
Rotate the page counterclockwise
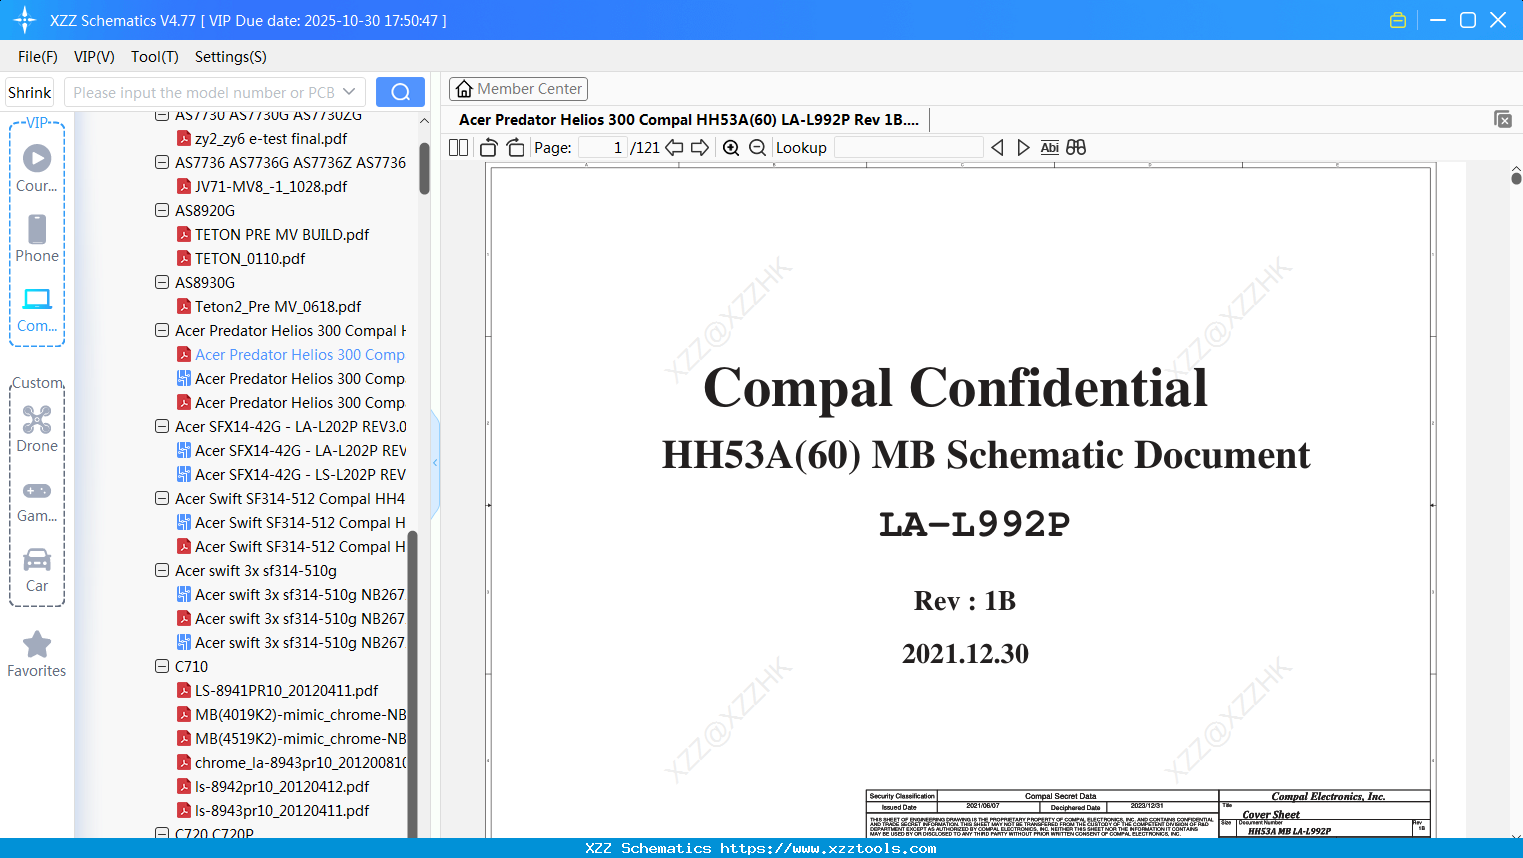pyautogui.click(x=489, y=148)
